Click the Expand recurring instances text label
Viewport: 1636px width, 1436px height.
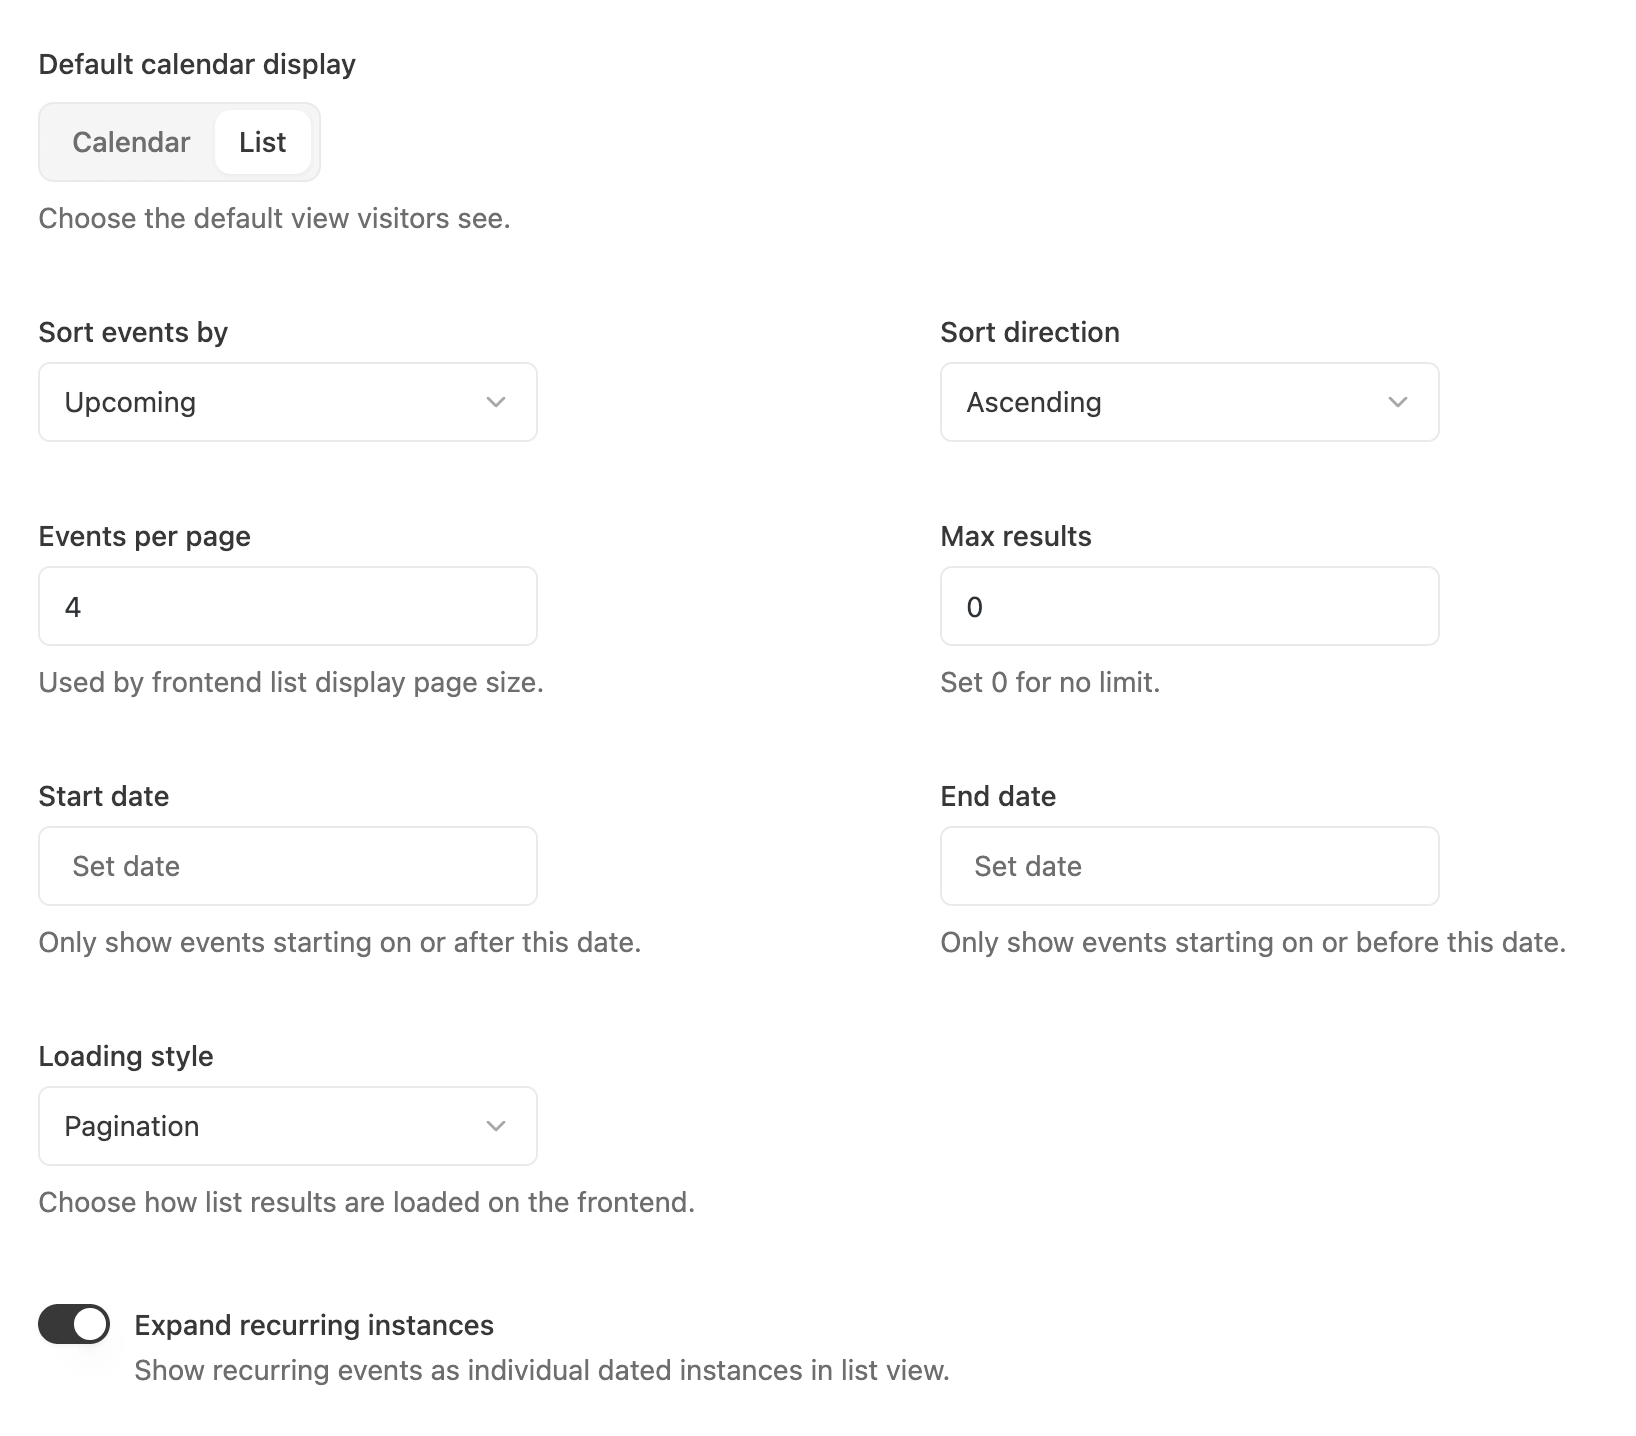click(x=313, y=1324)
